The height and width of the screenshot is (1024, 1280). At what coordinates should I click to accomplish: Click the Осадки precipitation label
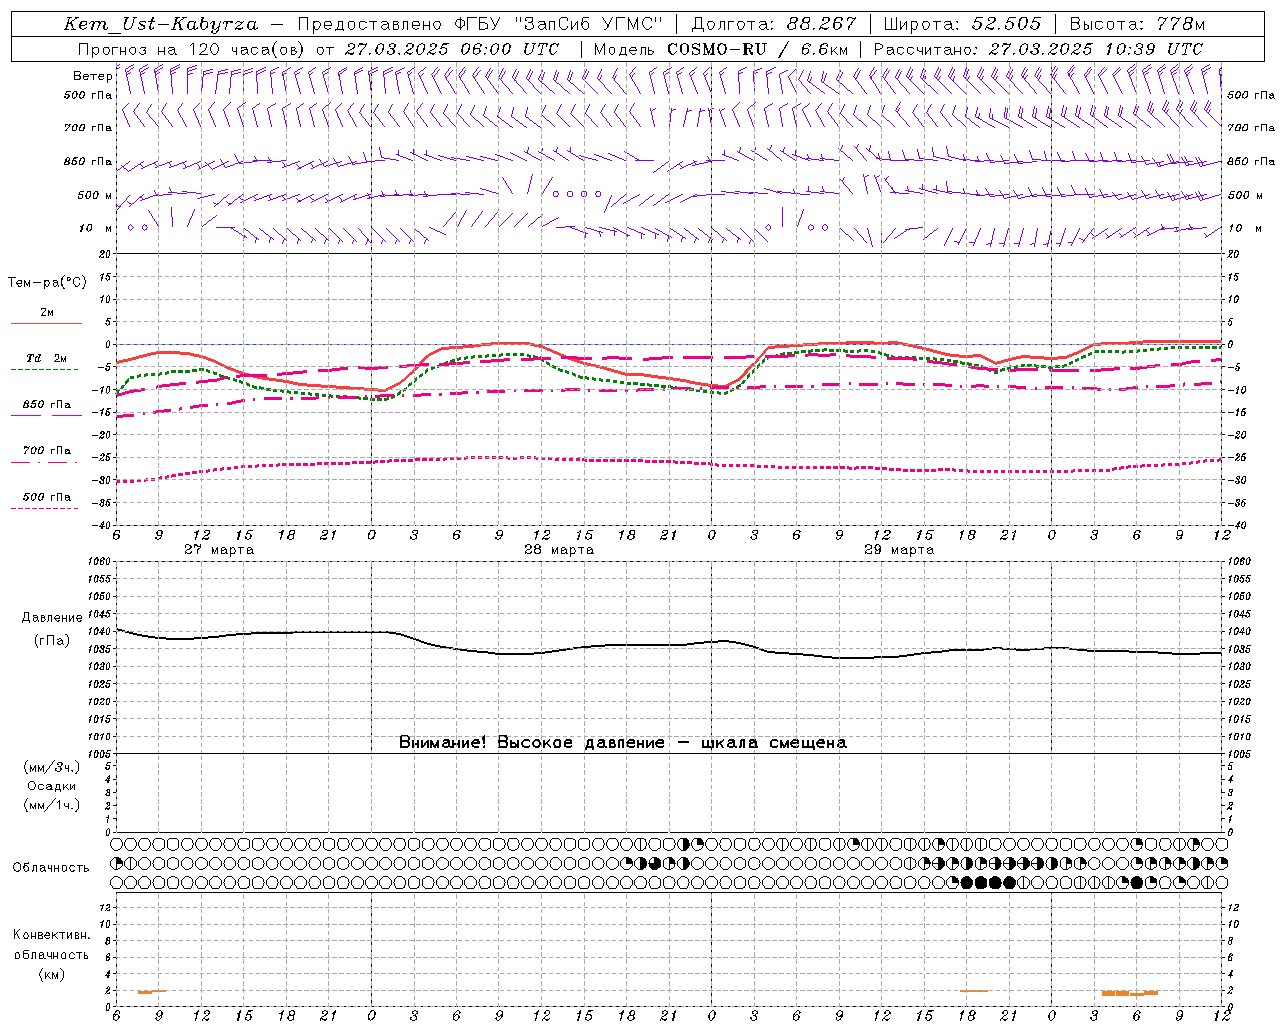point(52,786)
